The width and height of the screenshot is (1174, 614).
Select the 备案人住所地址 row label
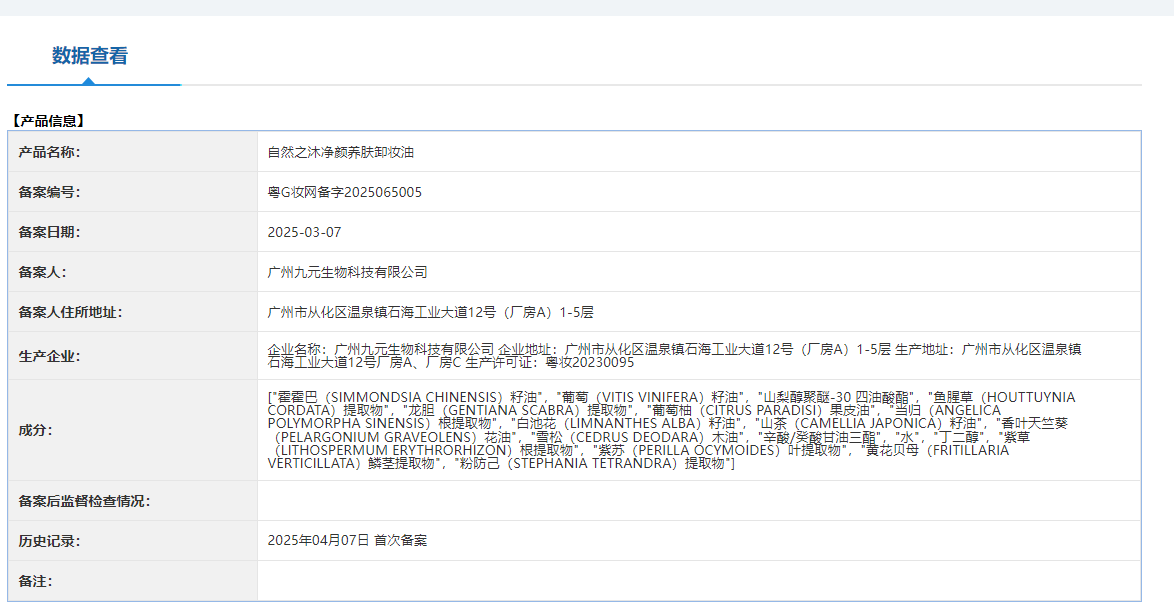point(70,312)
